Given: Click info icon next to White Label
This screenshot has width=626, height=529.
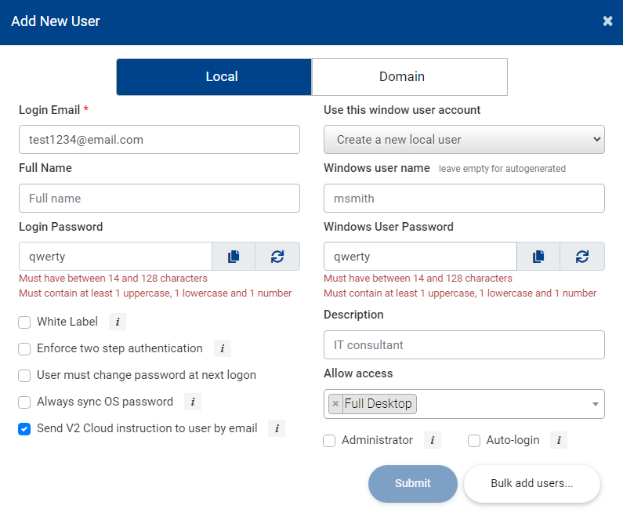Looking at the screenshot, I should click(x=117, y=322).
